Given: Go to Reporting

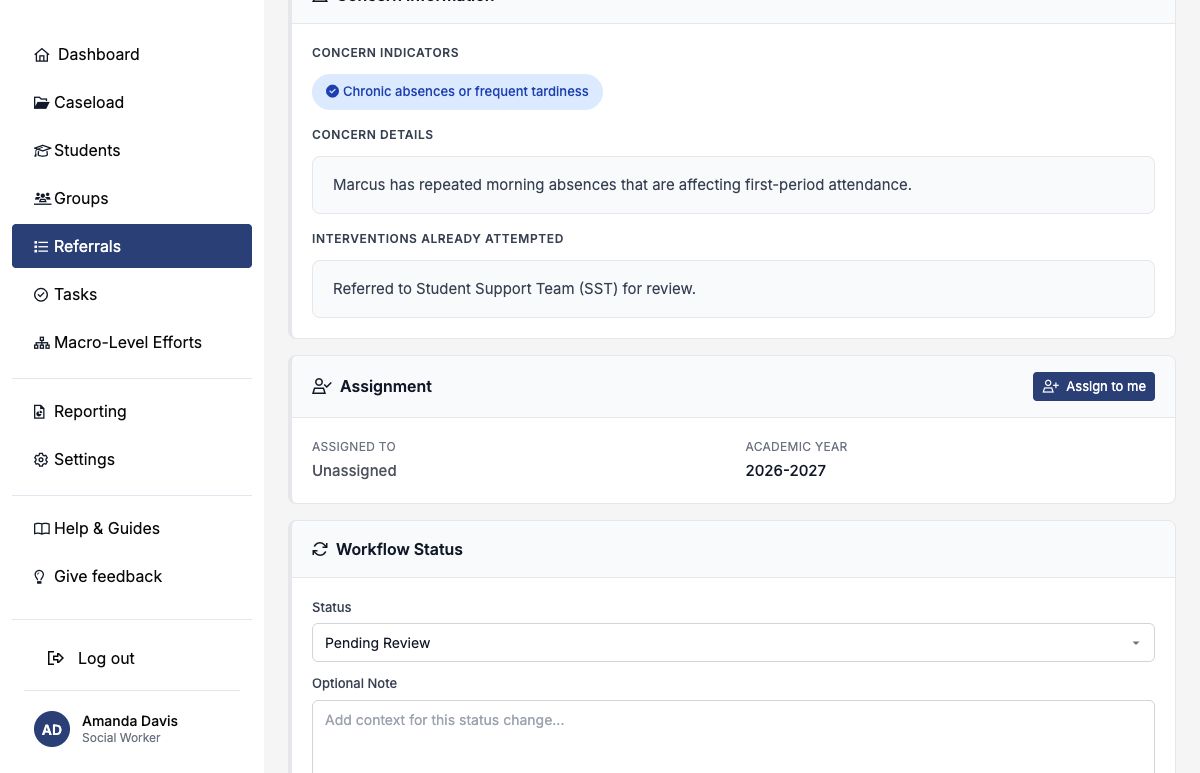Looking at the screenshot, I should click(132, 411).
